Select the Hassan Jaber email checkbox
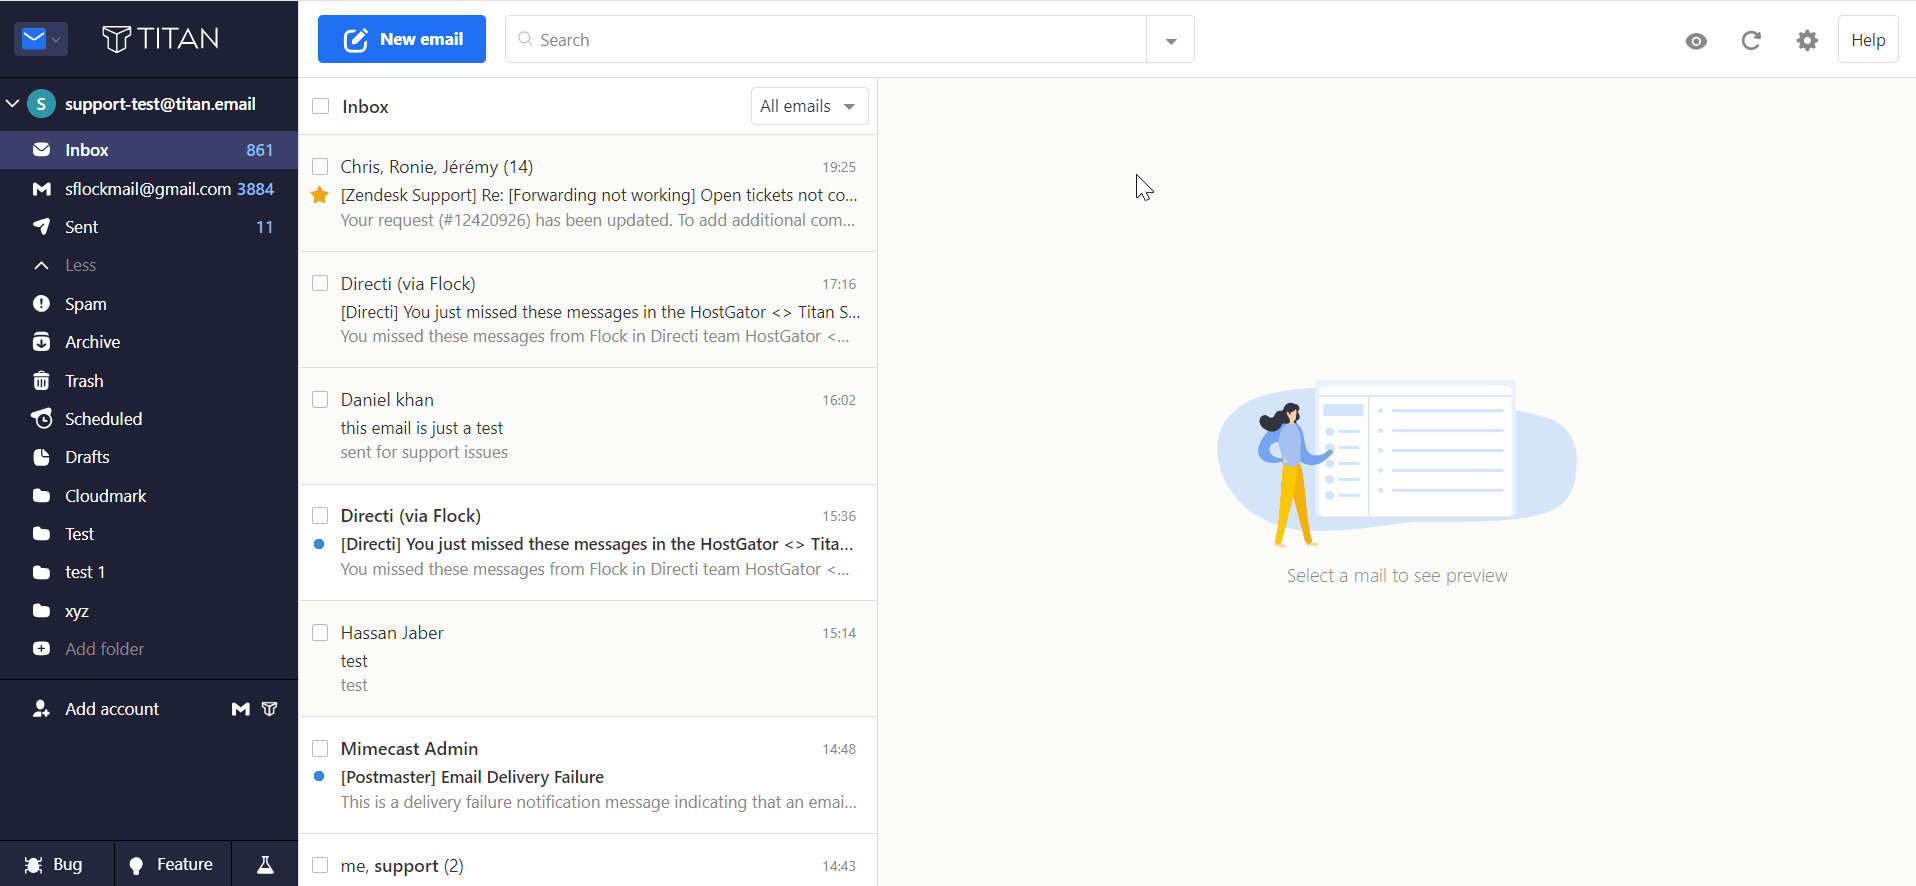The width and height of the screenshot is (1916, 886). (x=320, y=632)
